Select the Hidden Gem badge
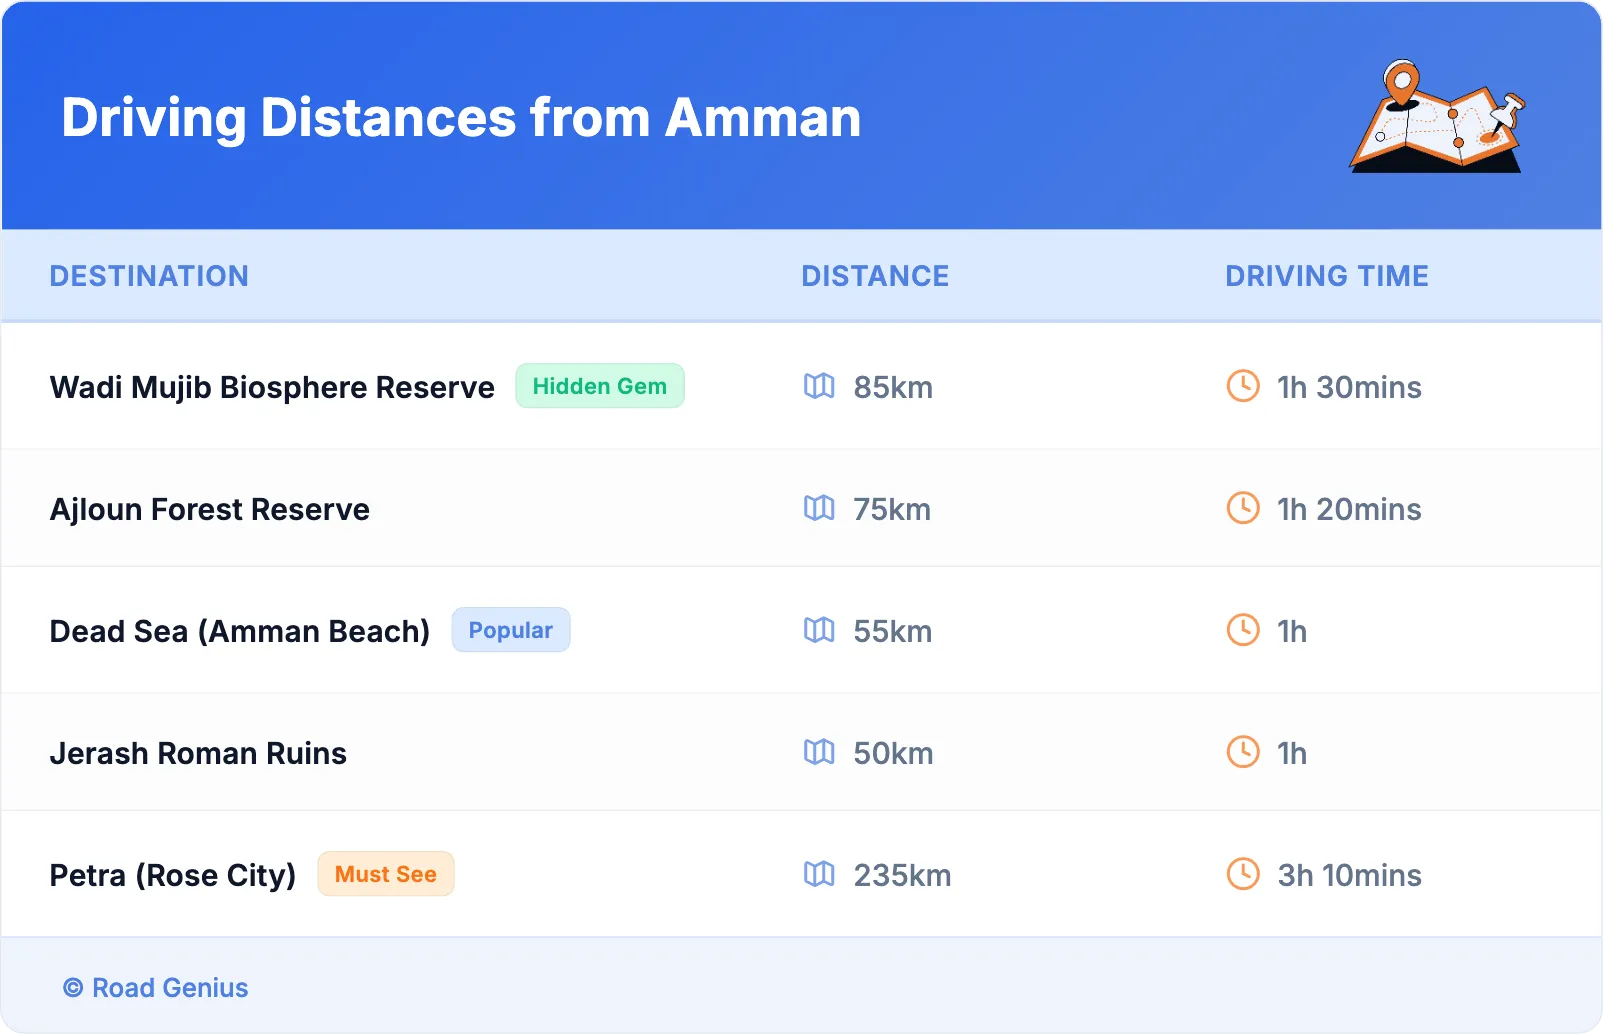Screen dimensions: 1604x1034 (600, 386)
